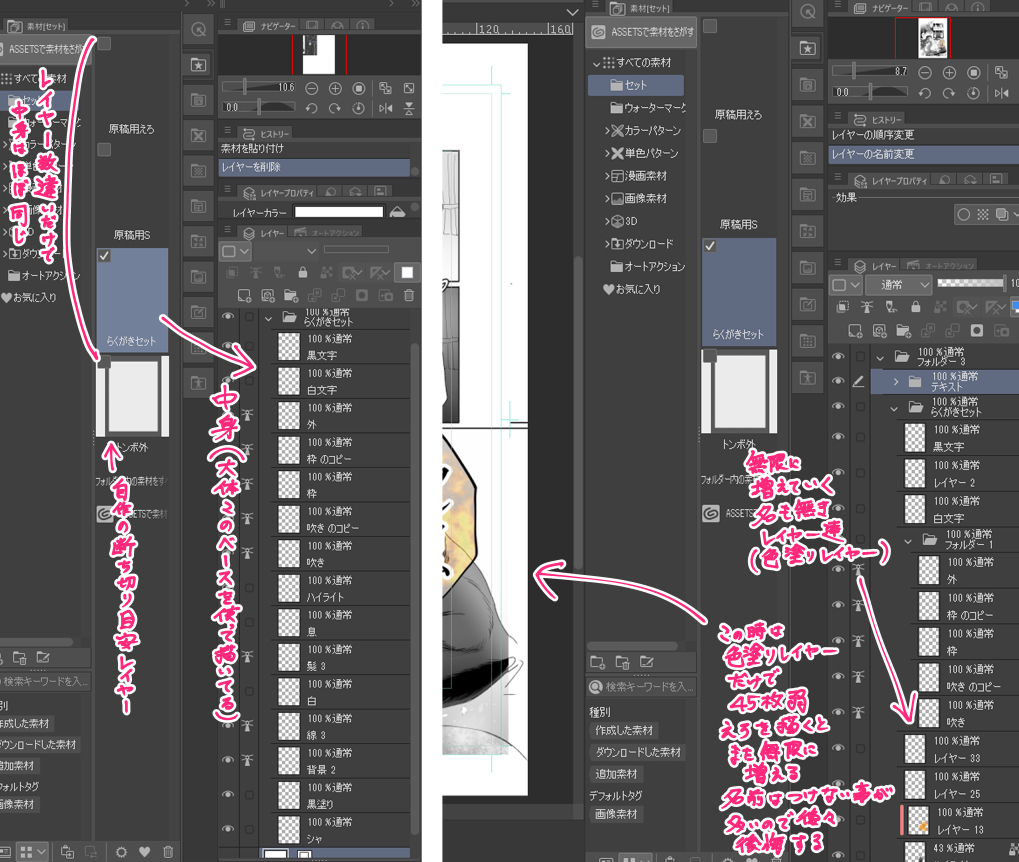Image resolution: width=1019 pixels, height=862 pixels.
Task: Expand the テキスト folder in right Layer panel
Action: pyautogui.click(x=894, y=382)
